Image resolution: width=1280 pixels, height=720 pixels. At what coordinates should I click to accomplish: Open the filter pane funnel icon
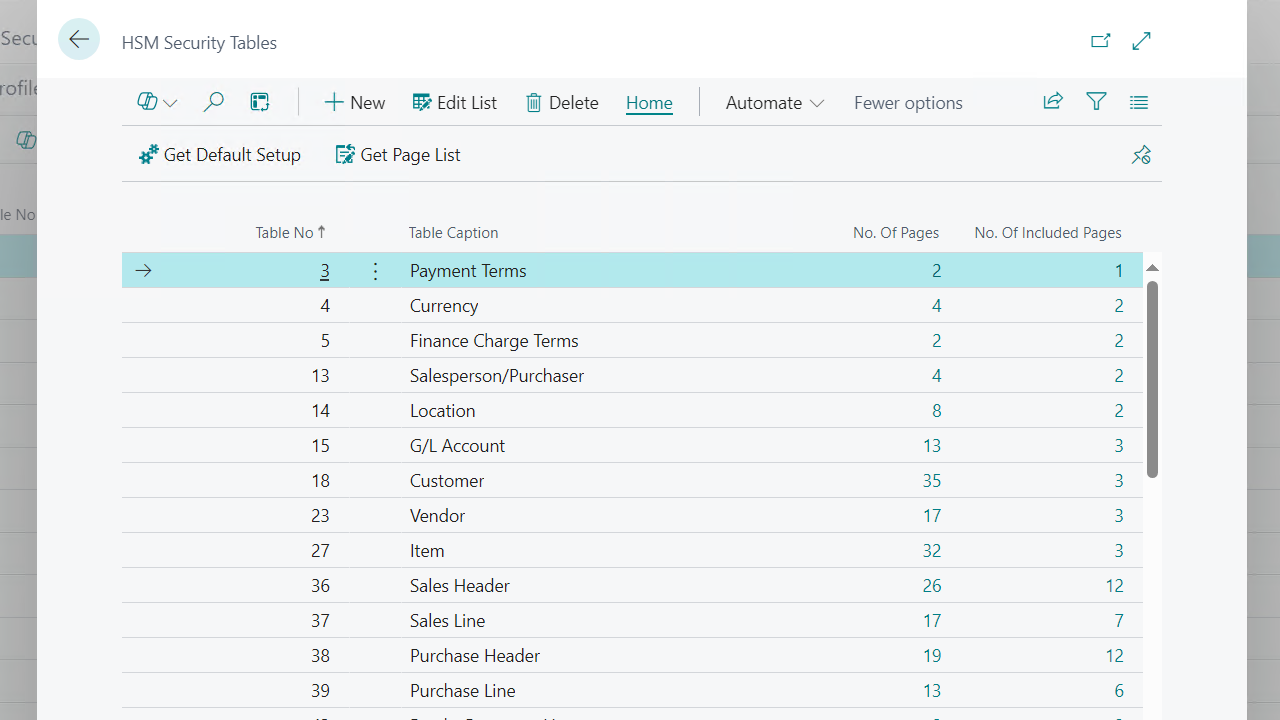point(1096,102)
